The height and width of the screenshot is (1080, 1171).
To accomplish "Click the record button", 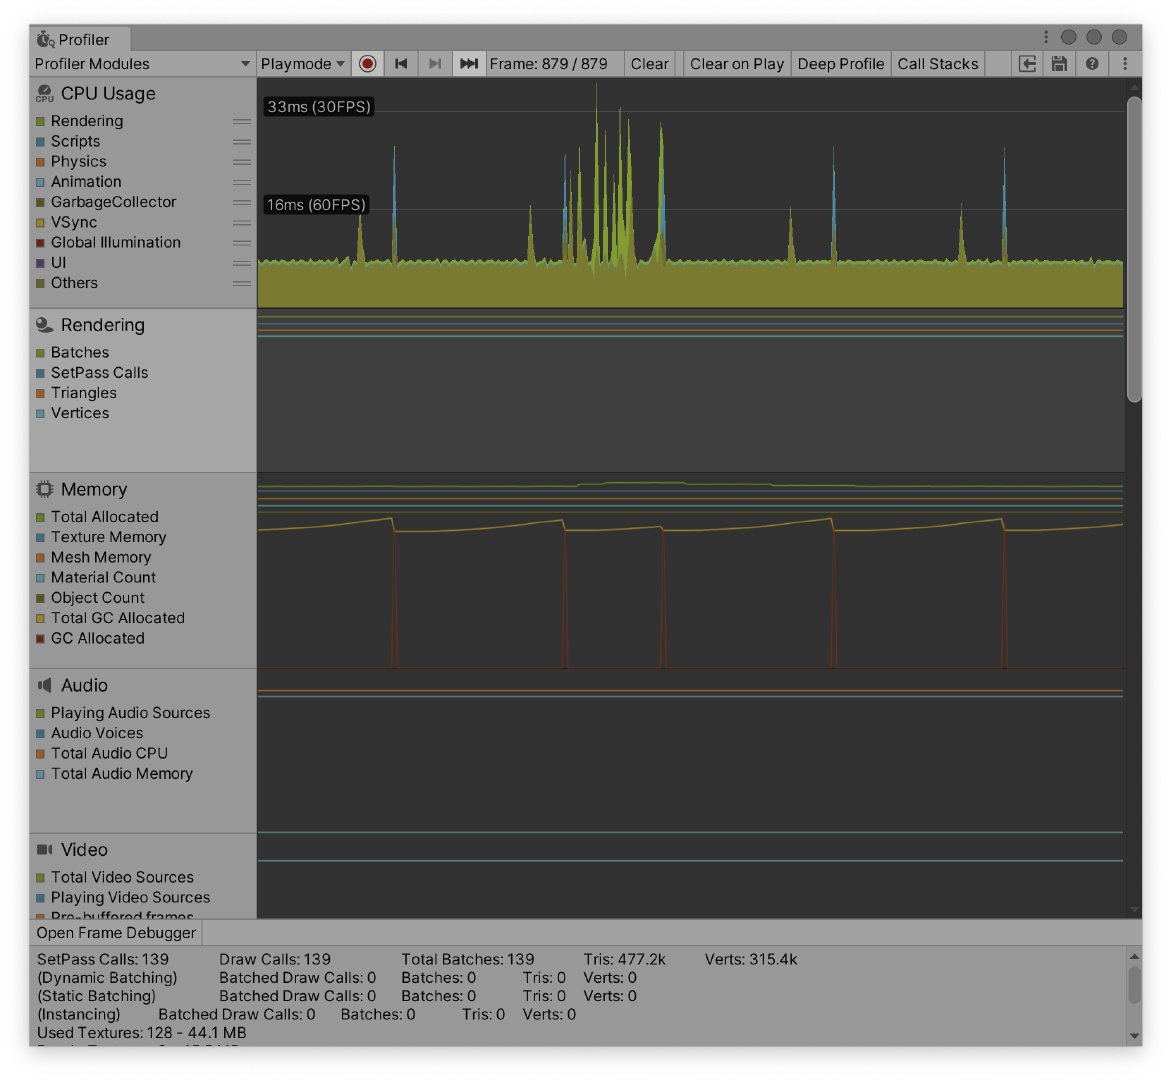I will pyautogui.click(x=367, y=63).
